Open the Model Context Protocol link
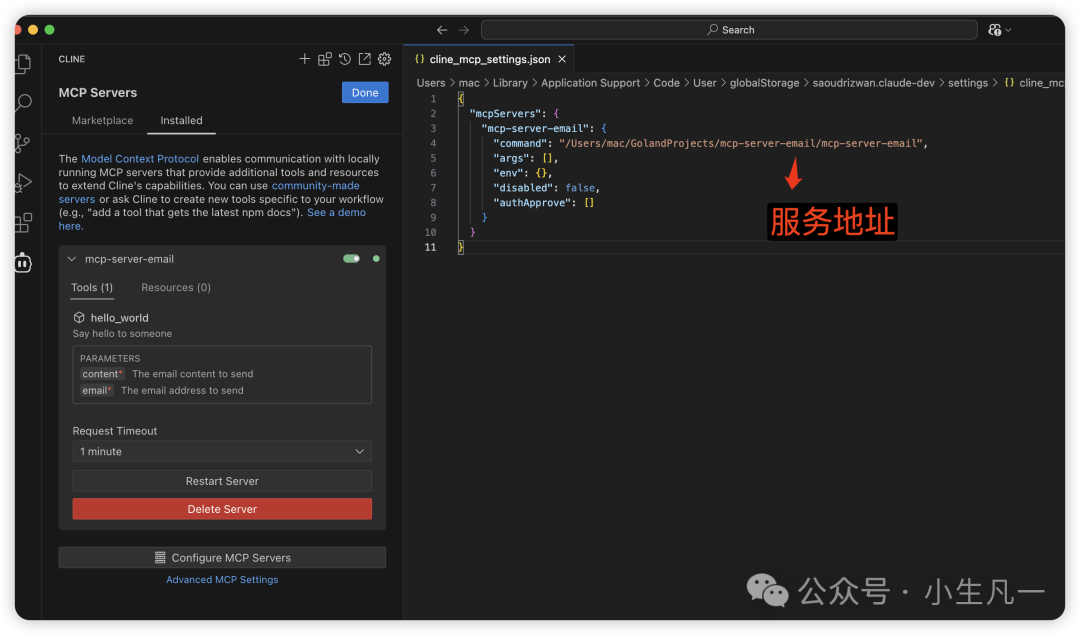This screenshot has height=635, width=1080. click(x=140, y=158)
